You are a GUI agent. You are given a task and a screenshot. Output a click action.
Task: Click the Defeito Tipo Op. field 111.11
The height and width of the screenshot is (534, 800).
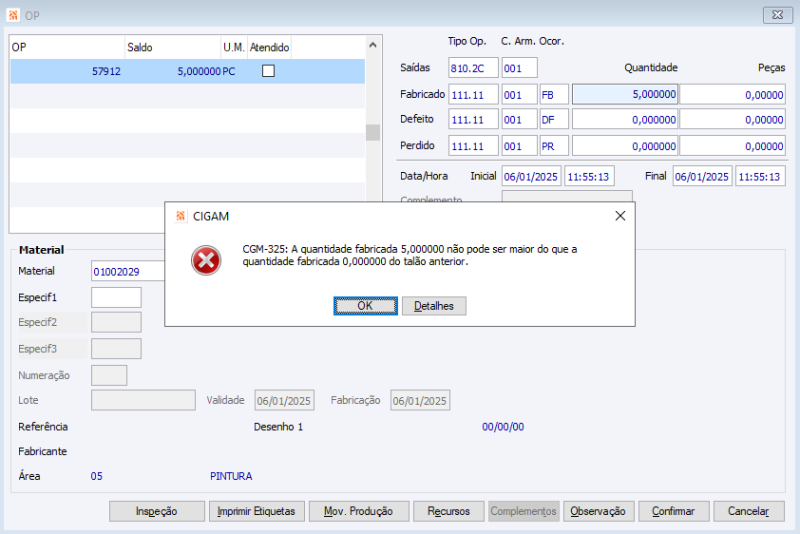tap(473, 119)
